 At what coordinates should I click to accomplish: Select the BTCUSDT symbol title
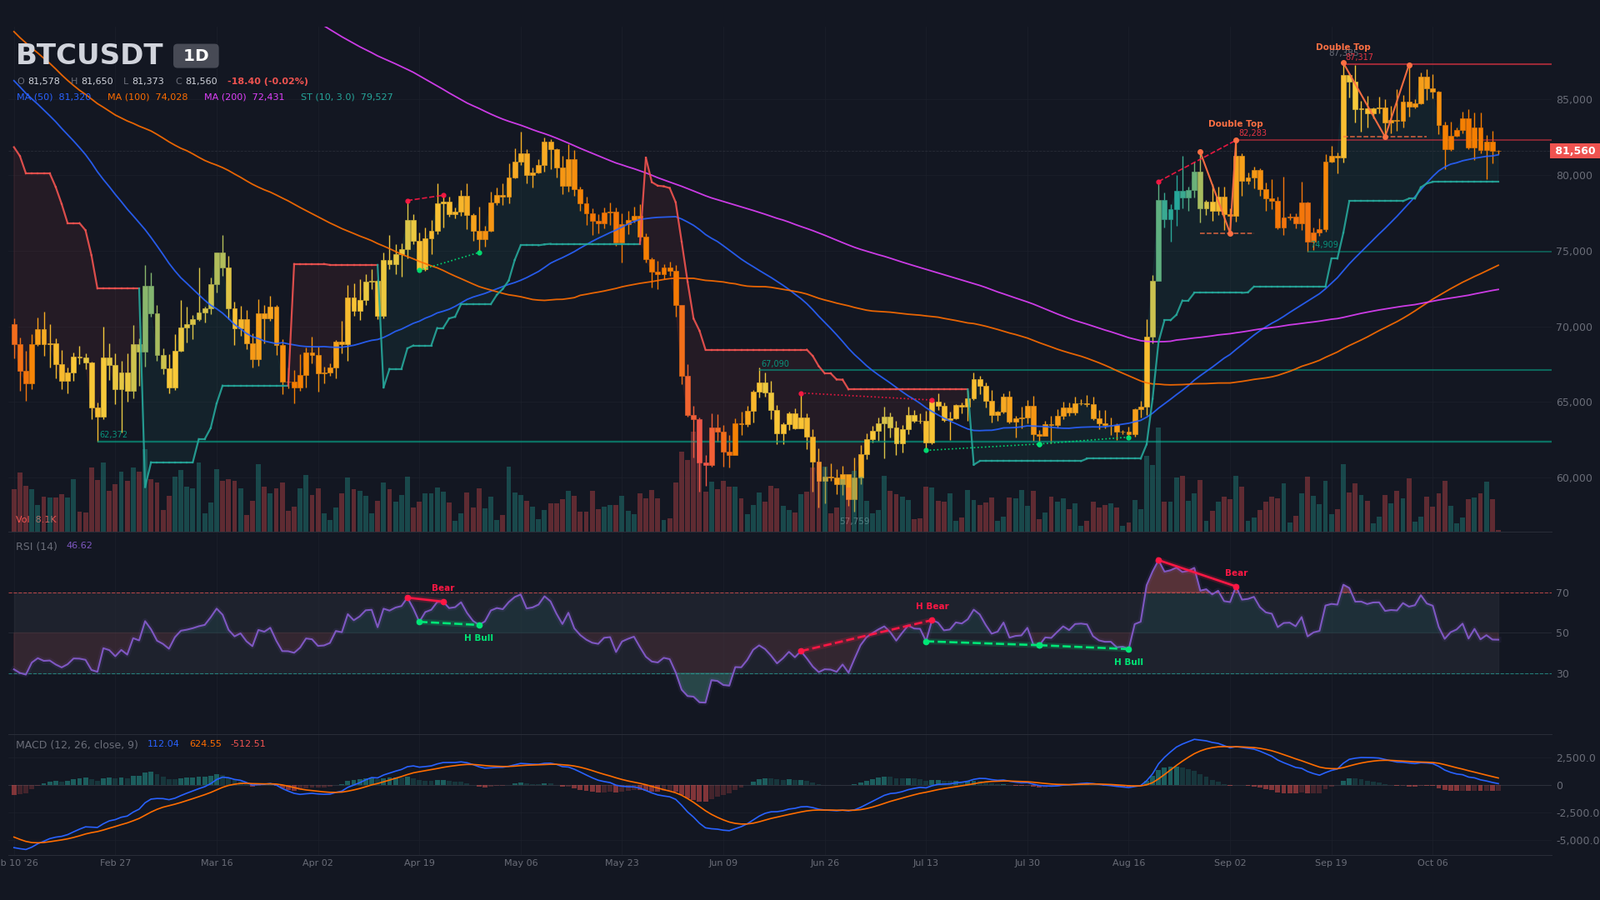(x=89, y=55)
